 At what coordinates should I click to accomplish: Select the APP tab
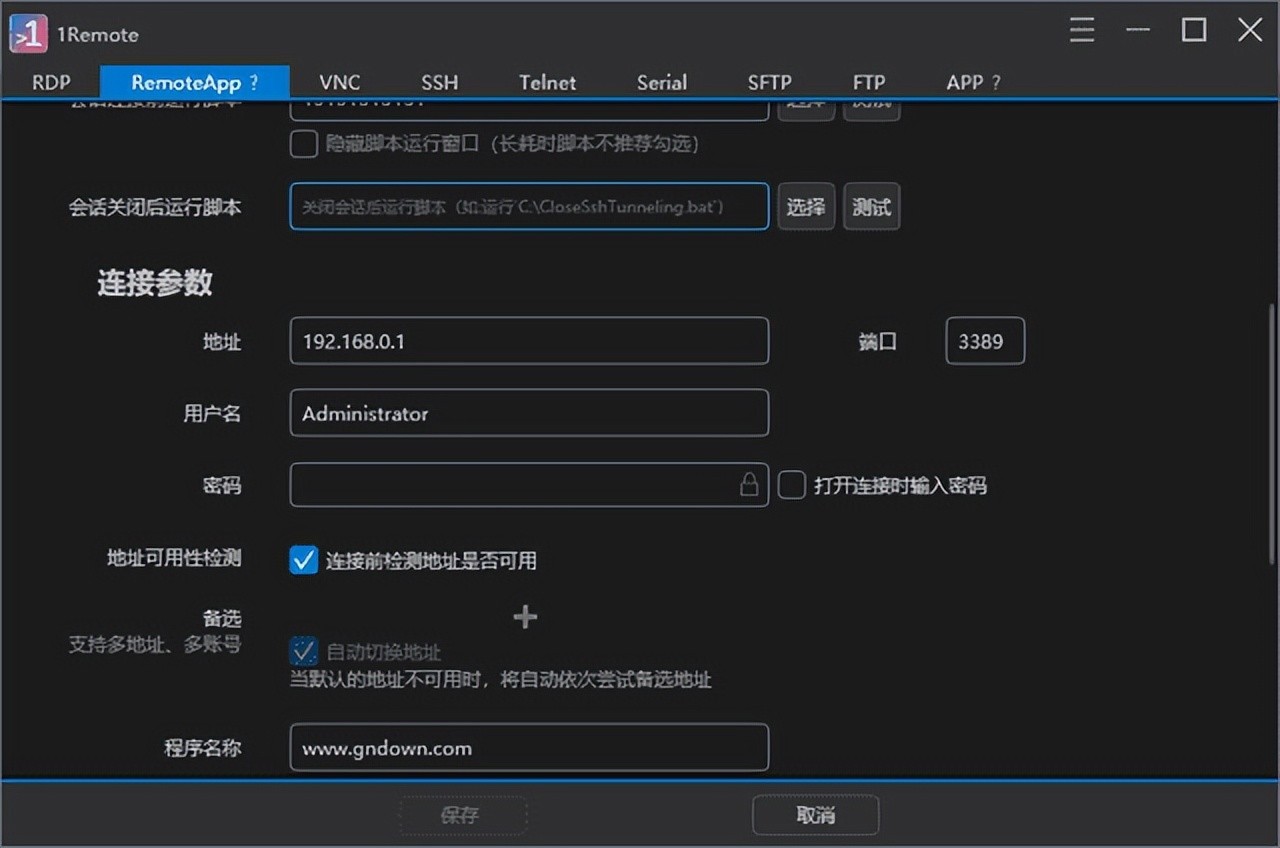click(x=973, y=82)
